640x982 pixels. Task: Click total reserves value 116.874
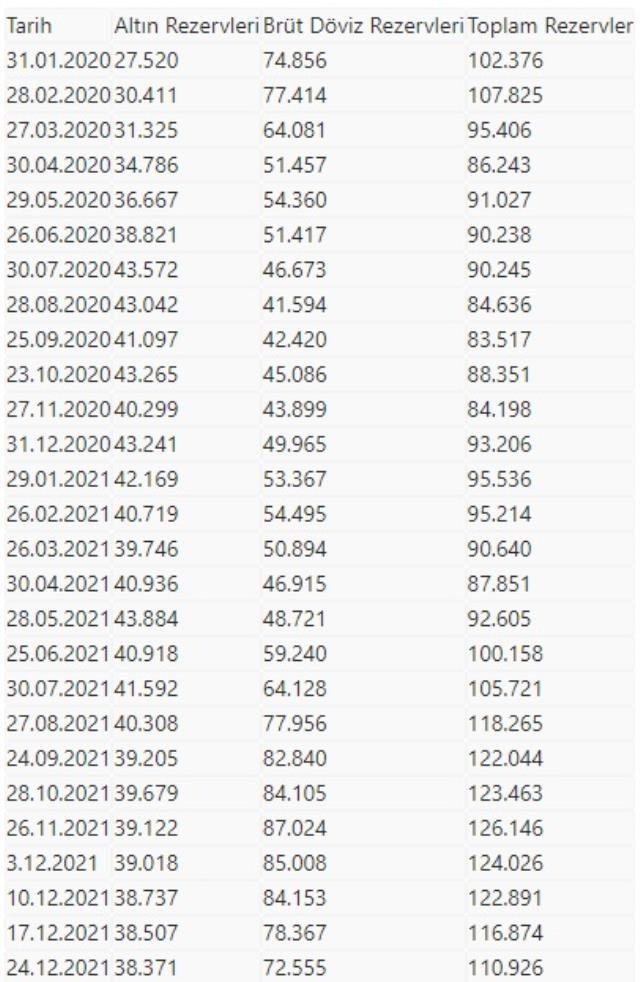click(x=505, y=933)
